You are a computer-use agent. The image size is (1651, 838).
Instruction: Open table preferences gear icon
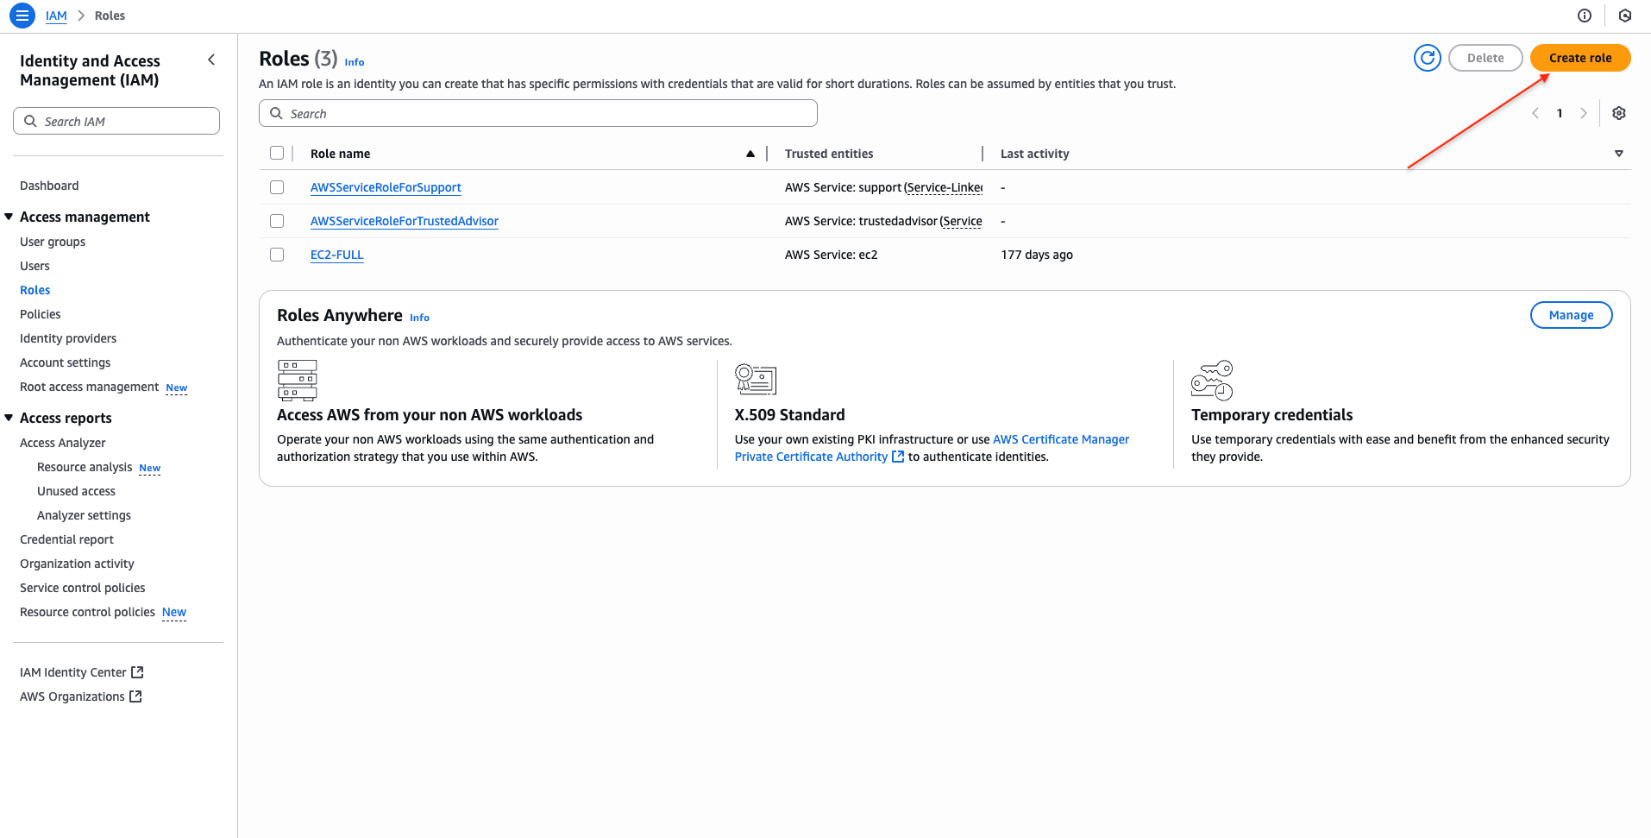1618,113
